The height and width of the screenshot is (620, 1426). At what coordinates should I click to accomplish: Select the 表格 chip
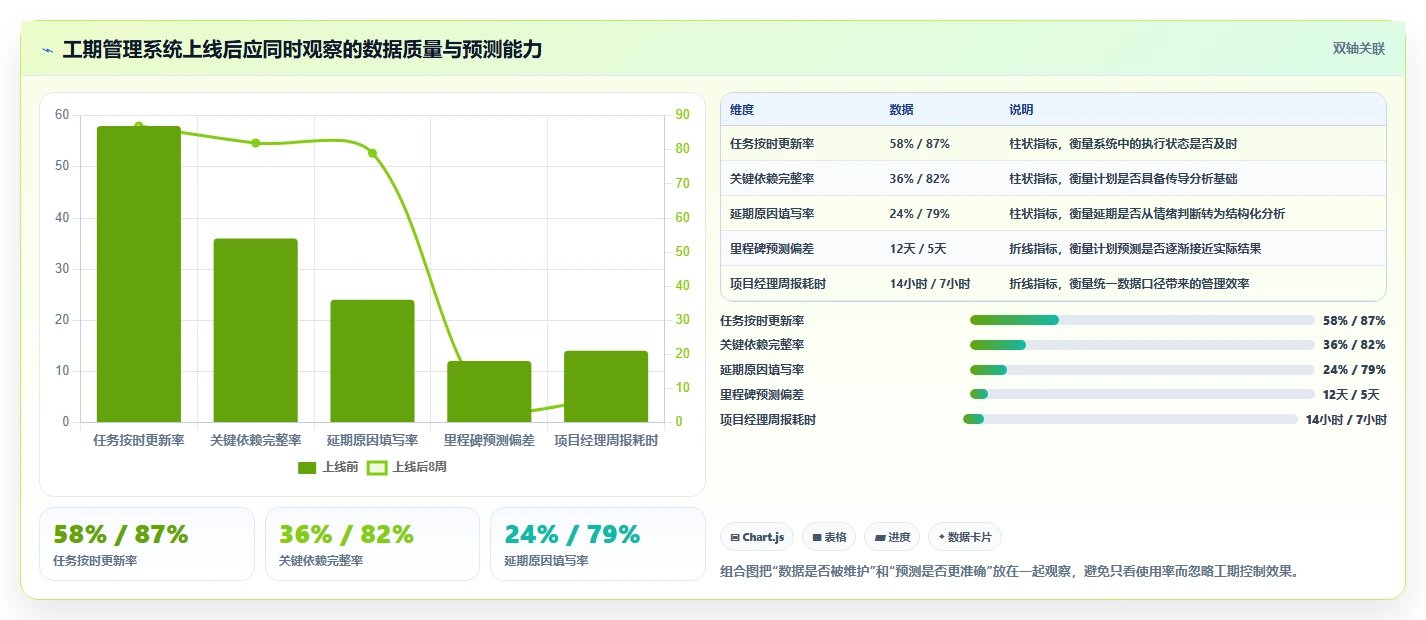(829, 537)
